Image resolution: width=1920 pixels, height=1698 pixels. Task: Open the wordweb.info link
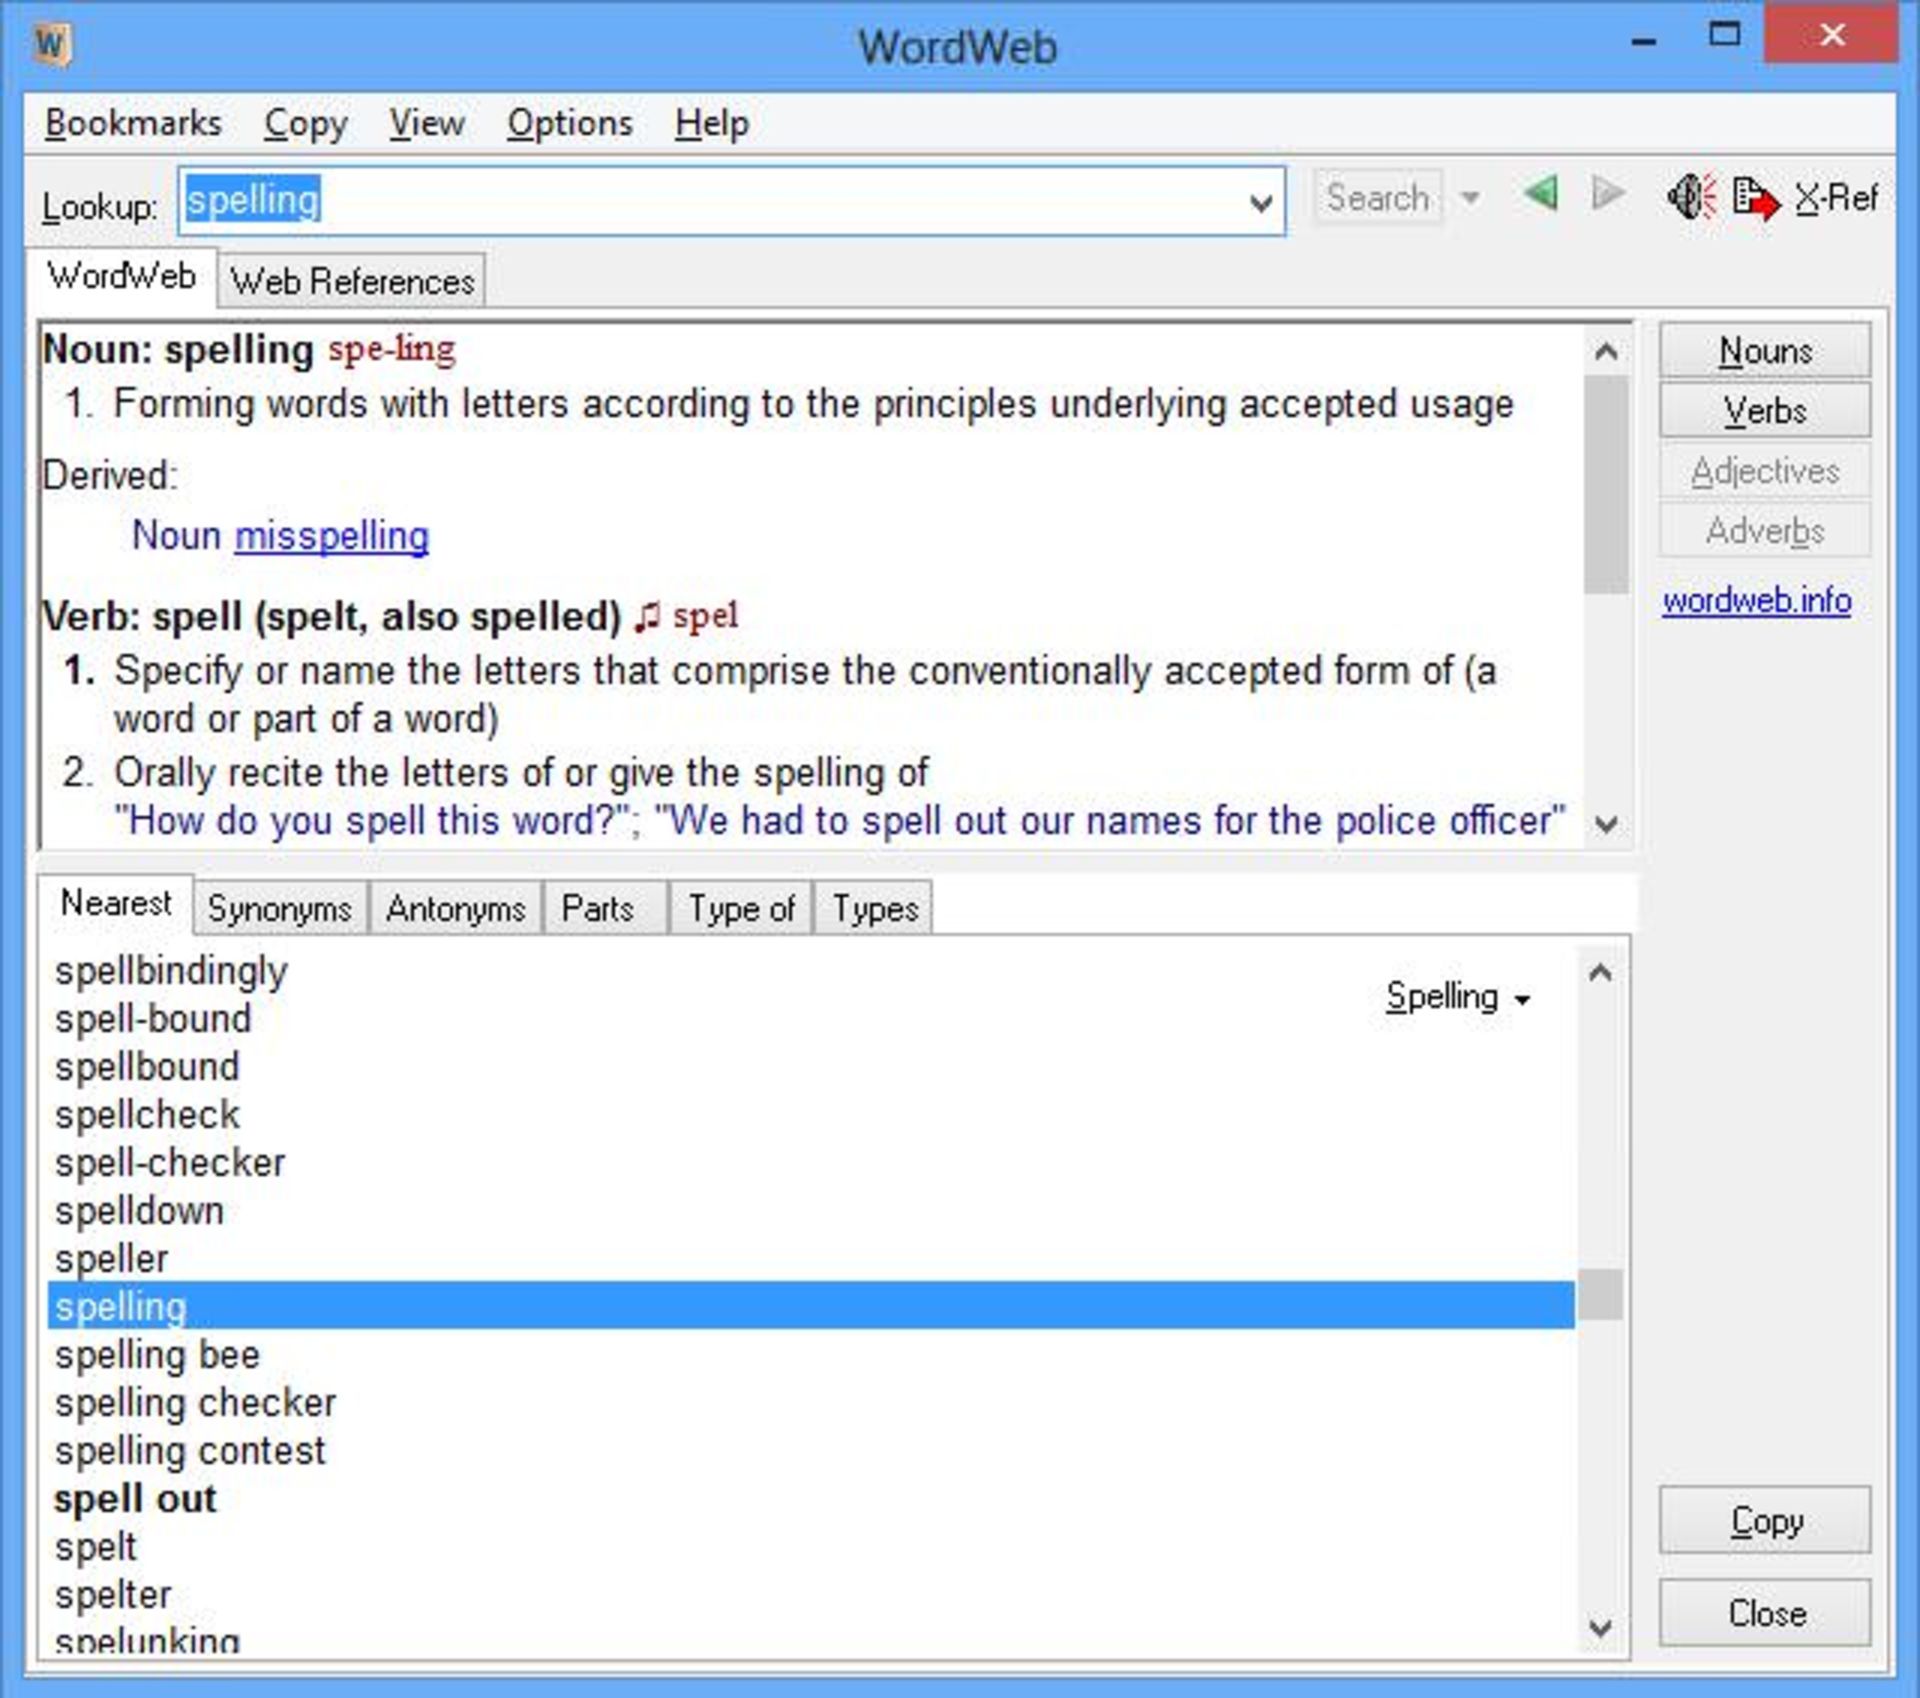click(x=1757, y=600)
